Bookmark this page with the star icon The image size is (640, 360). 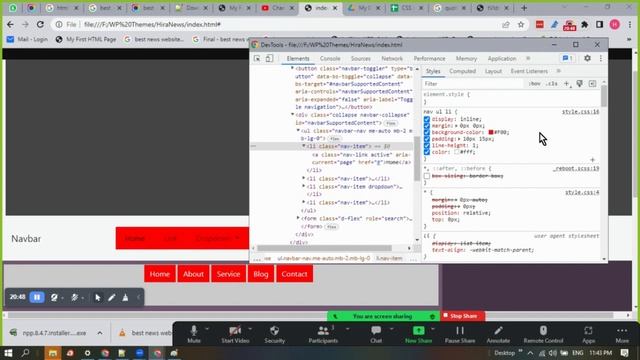(x=521, y=24)
